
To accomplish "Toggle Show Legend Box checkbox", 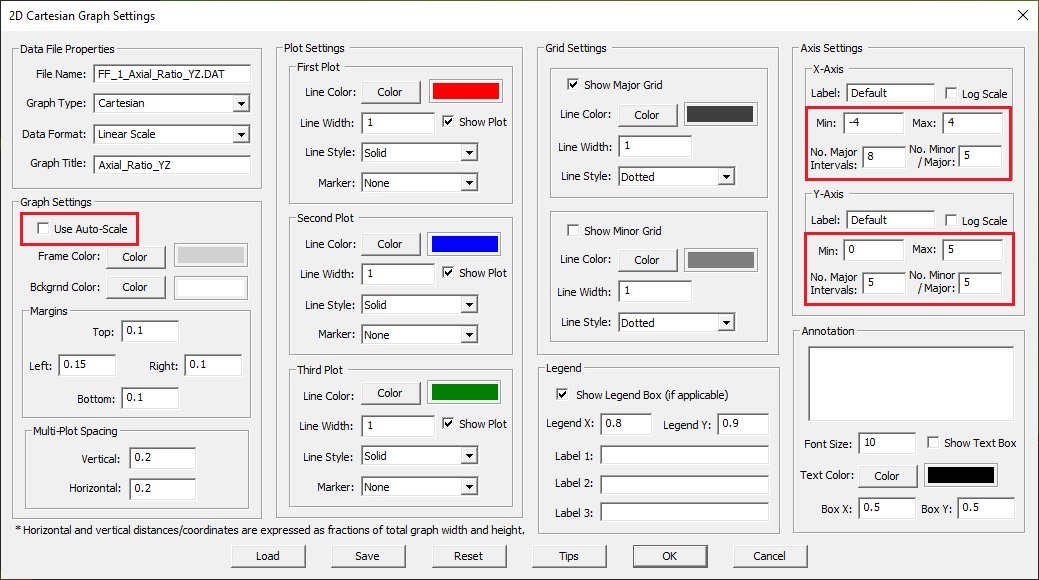I will 562,395.
